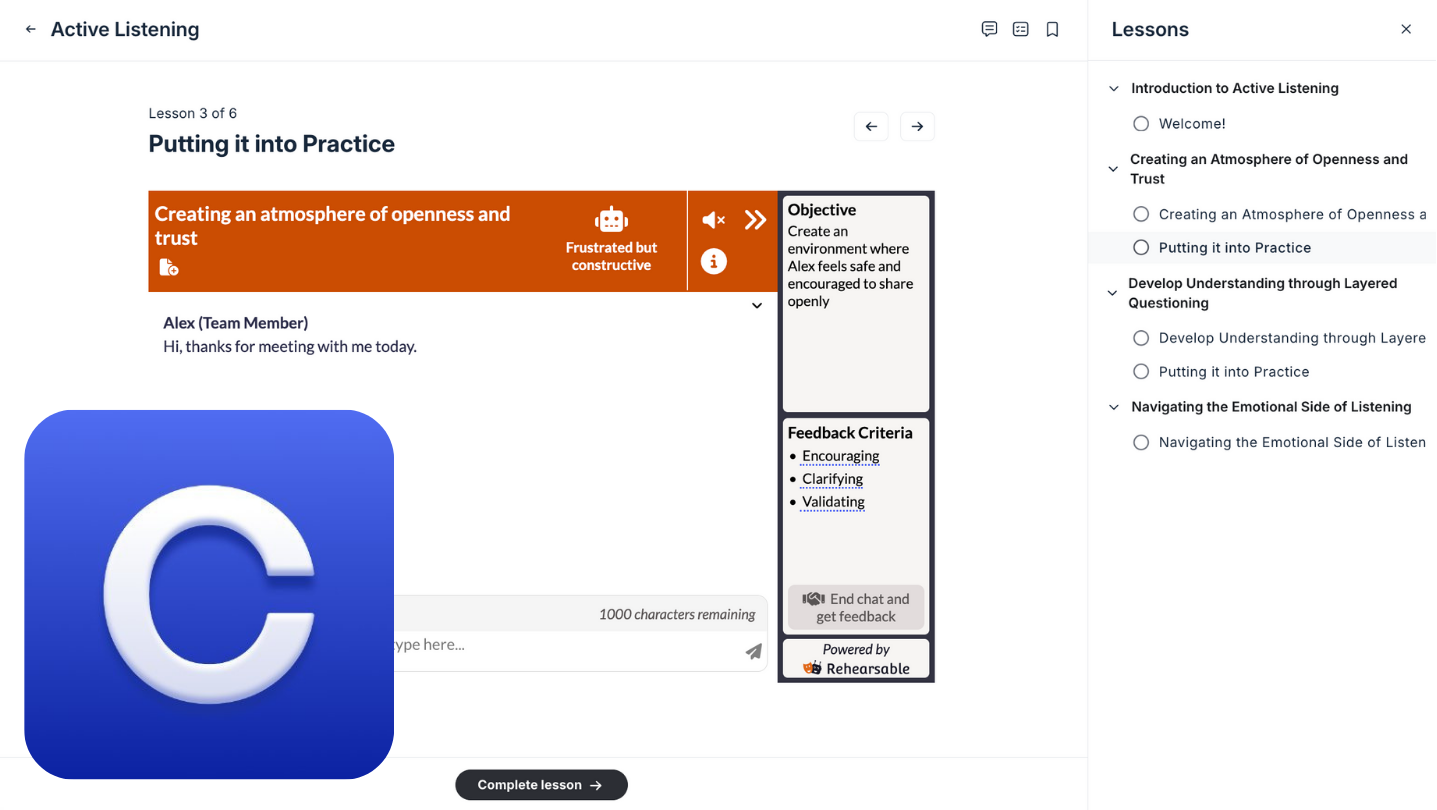
Task: Send message with paper plane icon
Action: click(753, 652)
